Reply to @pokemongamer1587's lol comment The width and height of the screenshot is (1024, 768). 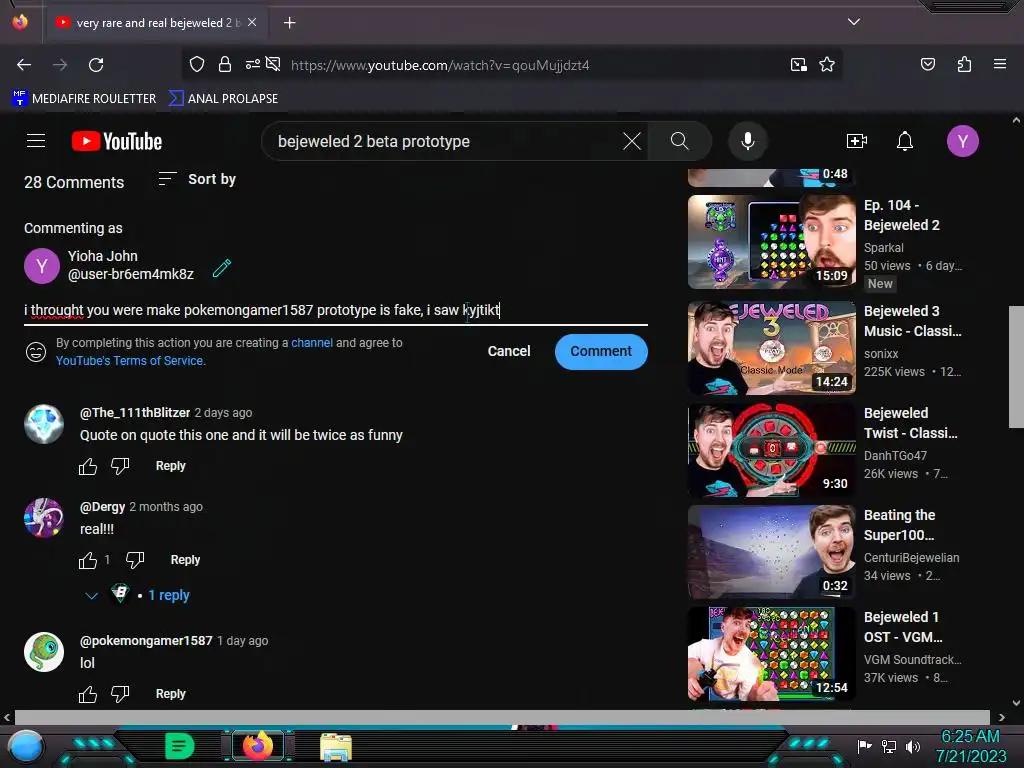click(x=170, y=694)
